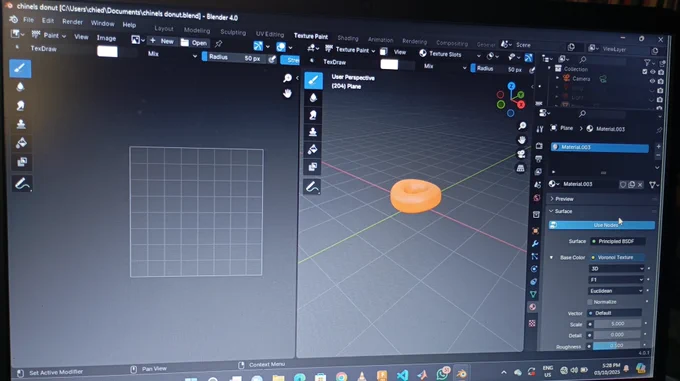Click the navigation gizmo Z axis
The height and width of the screenshot is (381, 680).
coord(511,86)
